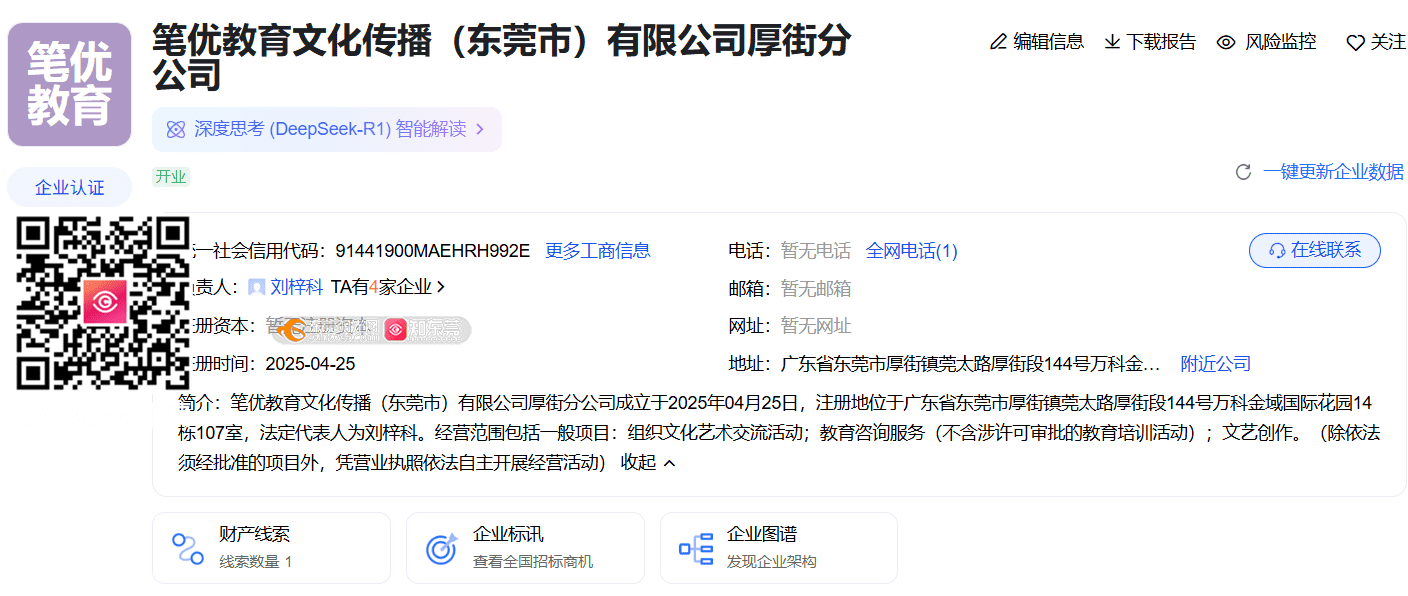Click 在线联系 headset button
This screenshot has width=1408, height=596.
[1314, 250]
